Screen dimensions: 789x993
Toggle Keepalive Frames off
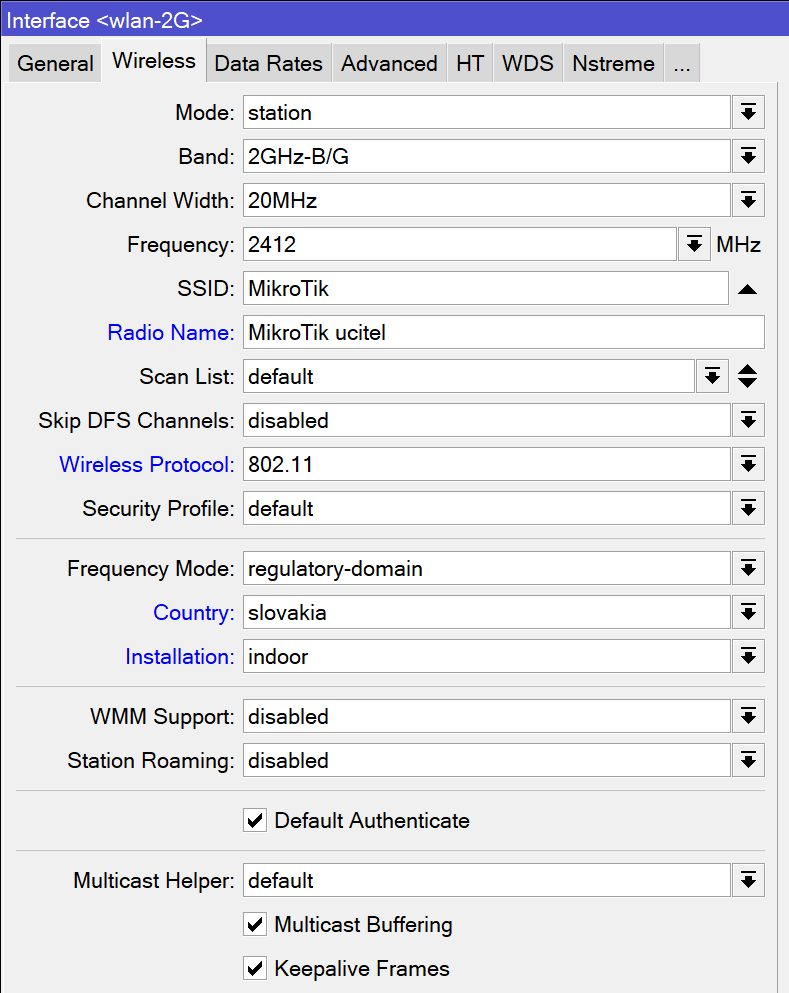255,968
